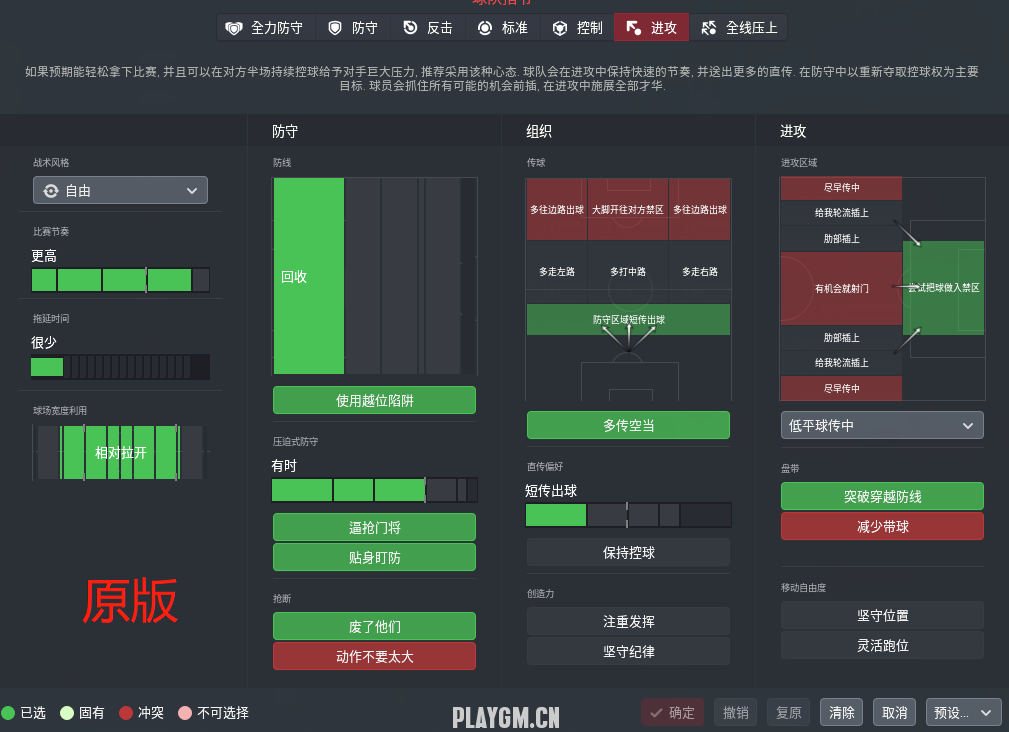
Task: Toggle the 使用越位陷阱 option
Action: click(x=374, y=401)
